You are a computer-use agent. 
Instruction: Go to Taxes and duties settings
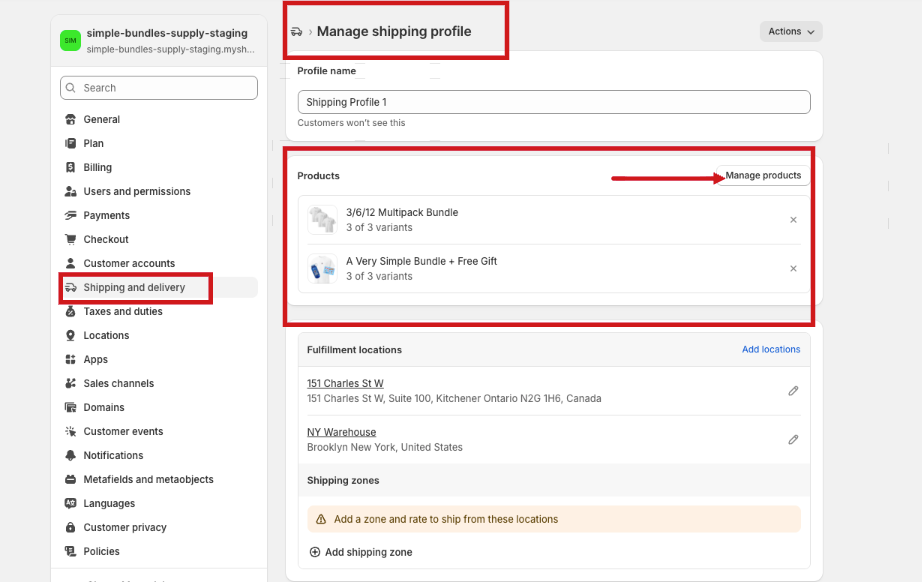coord(123,312)
